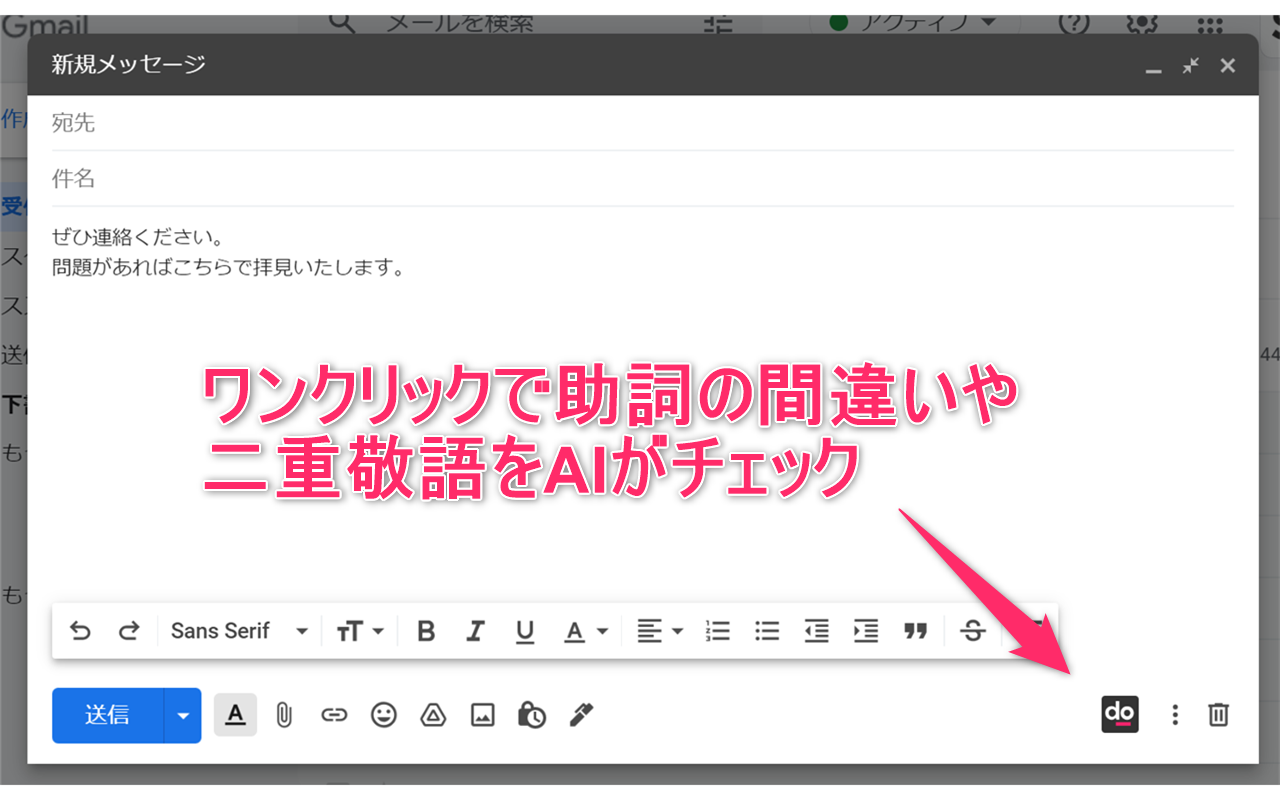Apply quote formatting
The height and width of the screenshot is (800, 1280).
(916, 631)
